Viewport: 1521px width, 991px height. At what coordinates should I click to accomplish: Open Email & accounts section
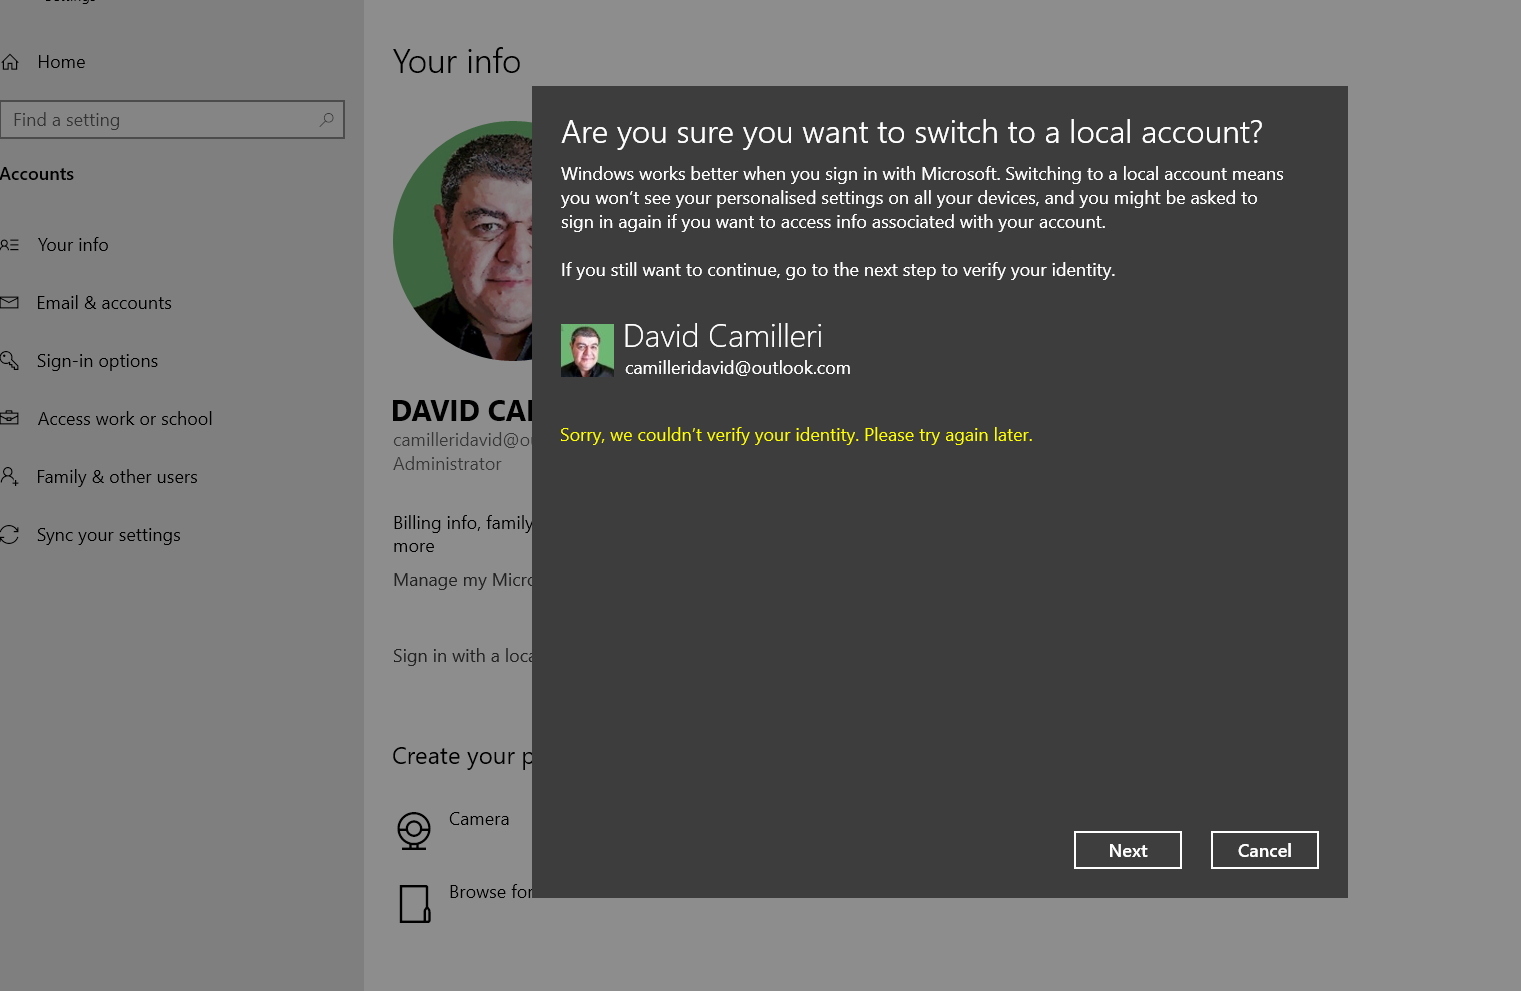pos(104,303)
